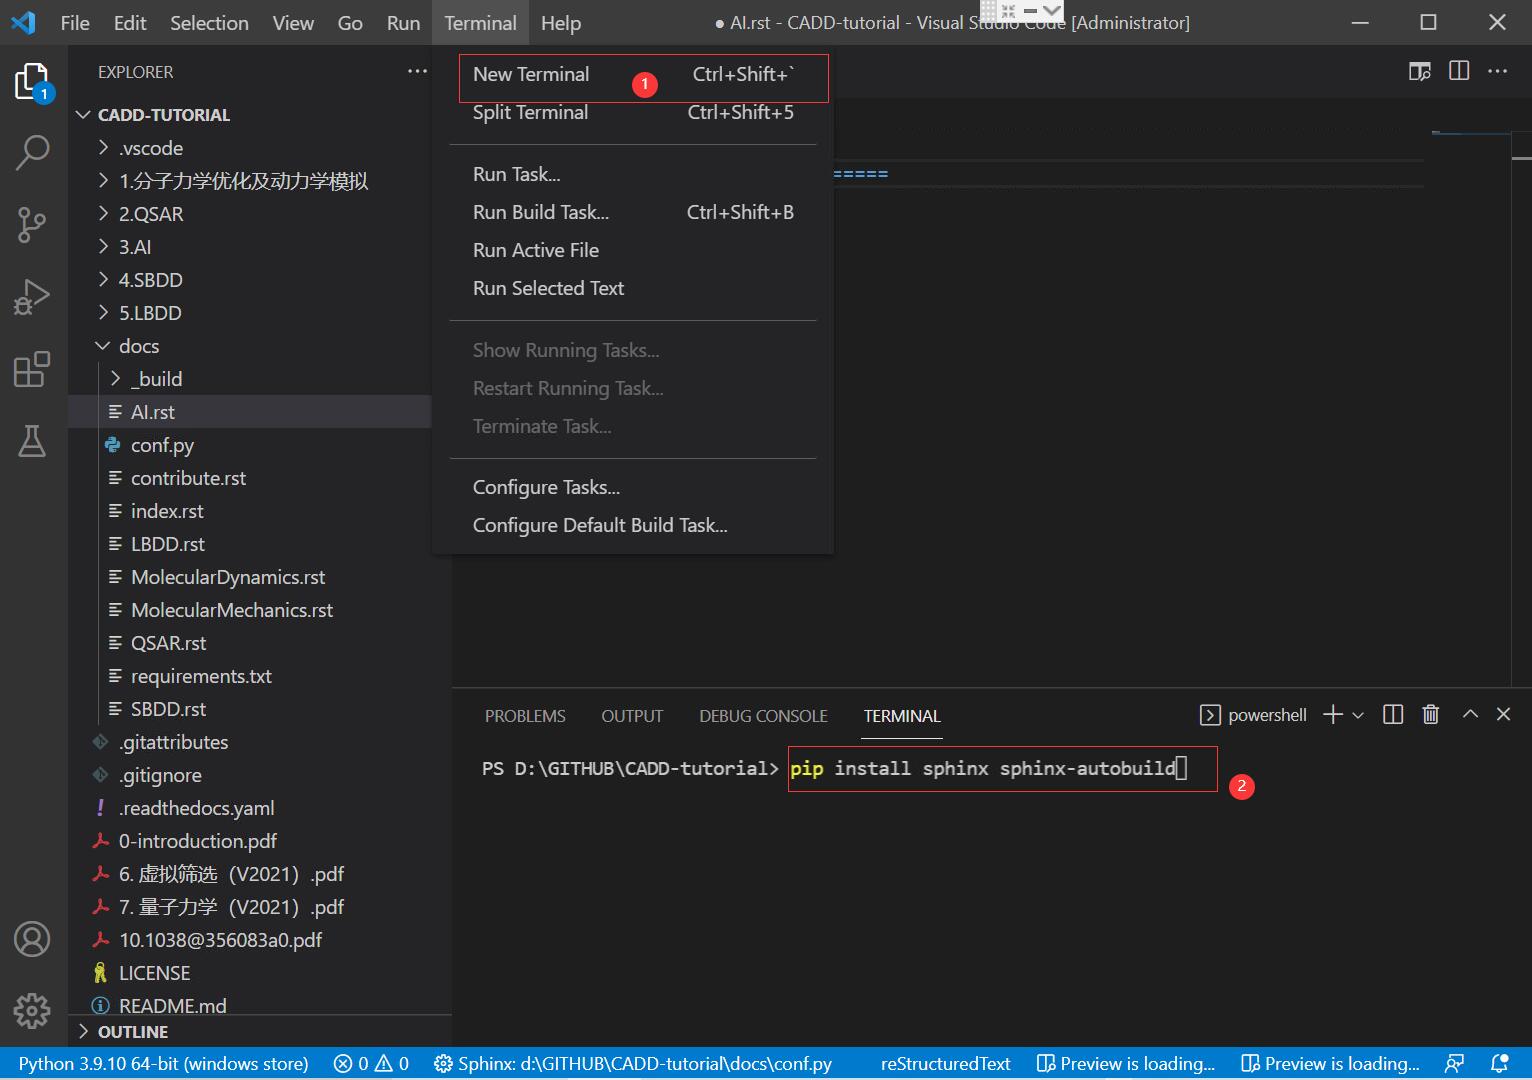This screenshot has width=1532, height=1080.
Task: Maximize the panel size with caret icon
Action: point(1470,714)
